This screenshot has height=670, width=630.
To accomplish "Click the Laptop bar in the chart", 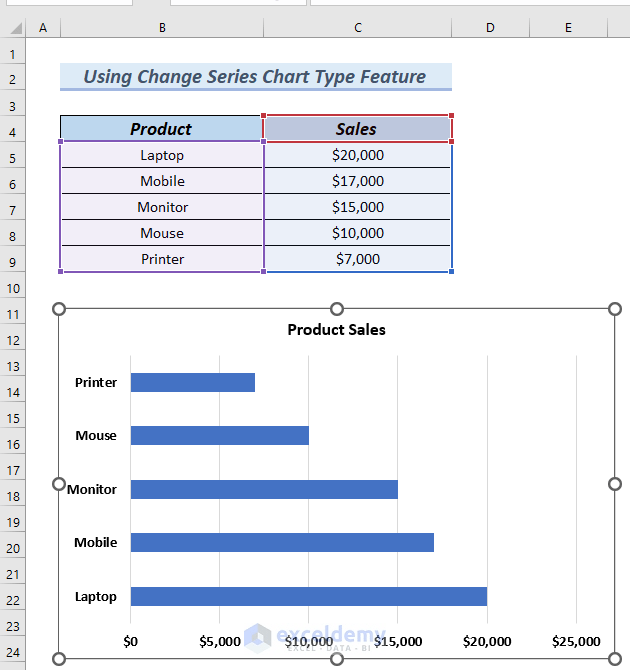I will point(309,596).
